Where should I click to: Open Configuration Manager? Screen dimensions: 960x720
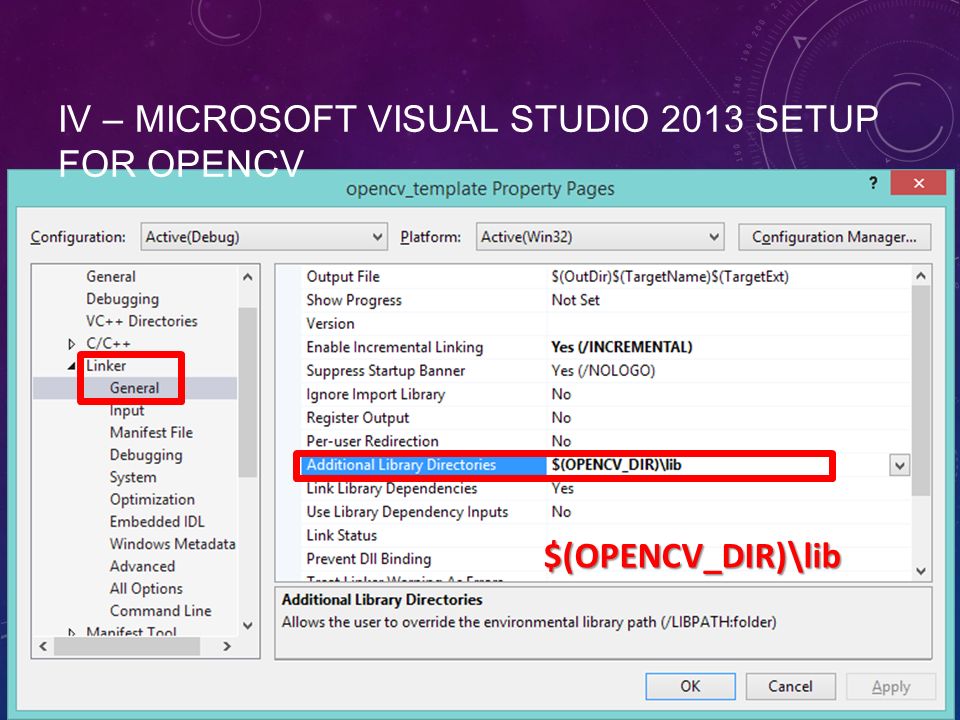(834, 237)
